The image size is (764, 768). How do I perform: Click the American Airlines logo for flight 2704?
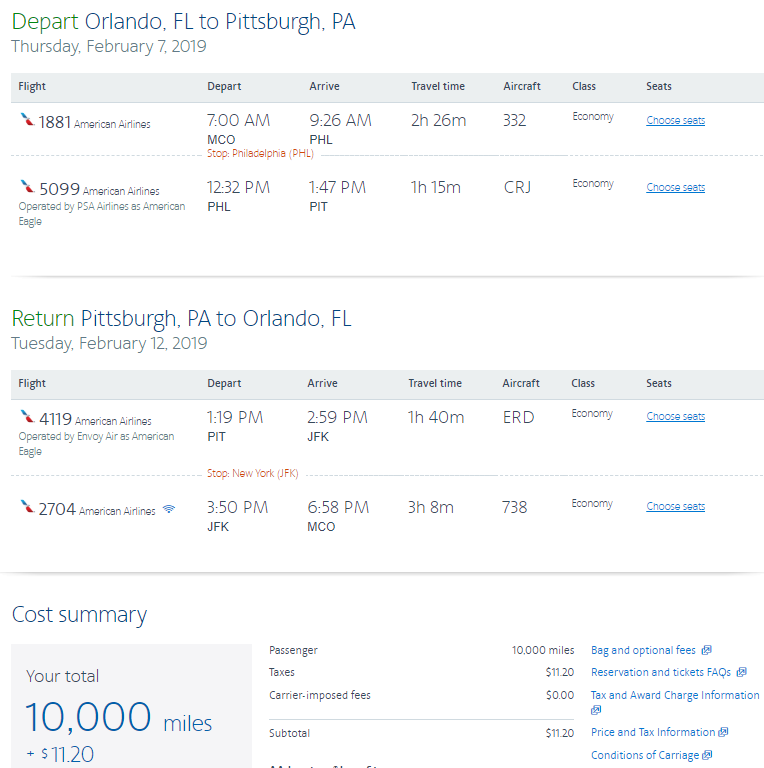27,507
